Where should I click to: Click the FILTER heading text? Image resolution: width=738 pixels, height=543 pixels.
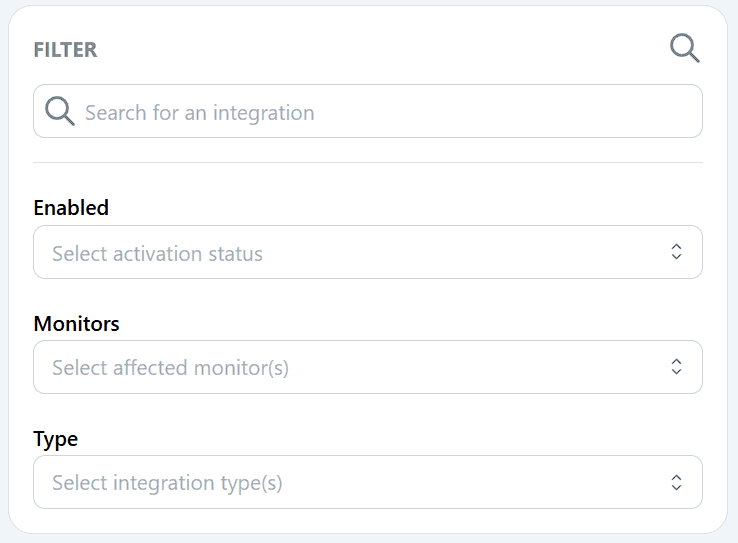(65, 50)
